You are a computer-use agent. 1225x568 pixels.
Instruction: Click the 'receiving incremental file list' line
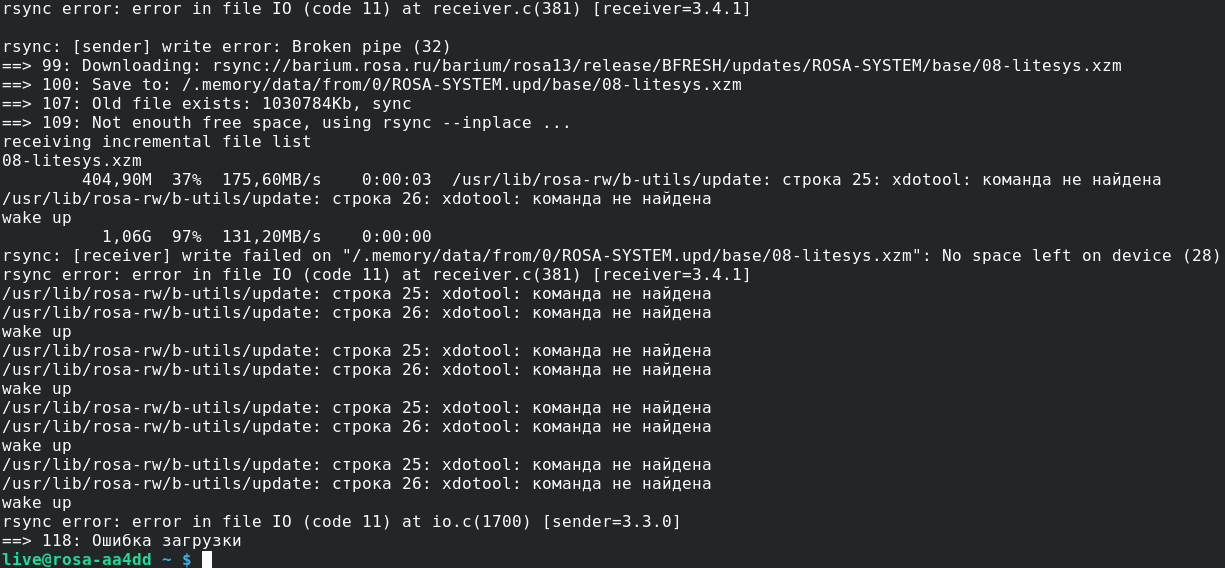157,142
